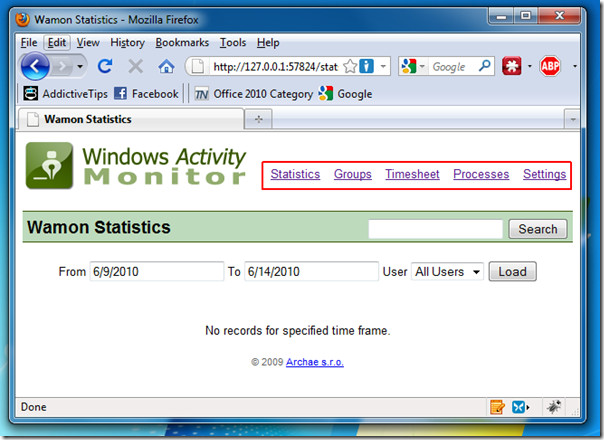The width and height of the screenshot is (604, 440).
Task: Click the From date field 6/9/2010
Action: pyautogui.click(x=157, y=272)
